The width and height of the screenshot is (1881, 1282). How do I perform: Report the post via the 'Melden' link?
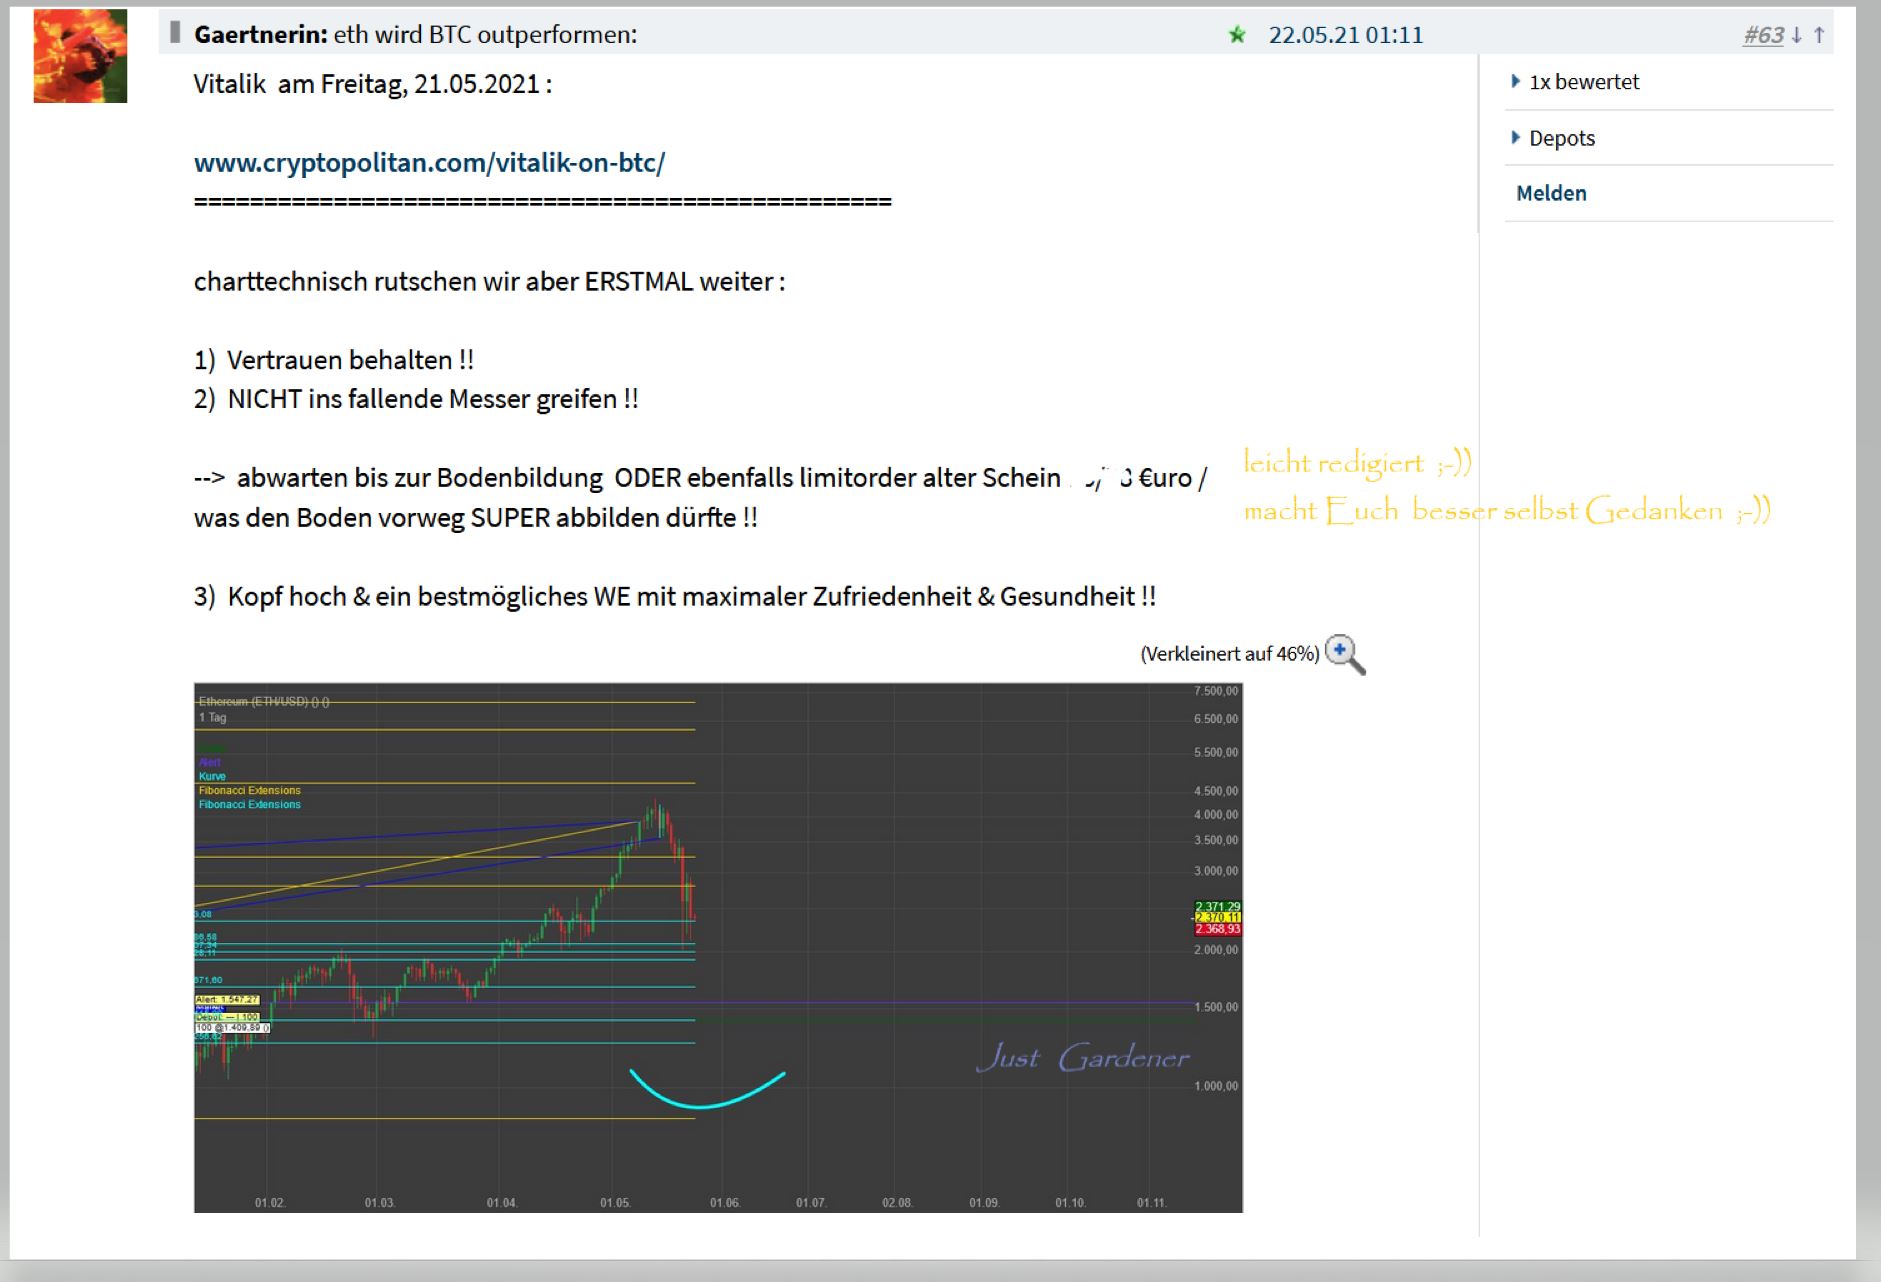coord(1551,192)
